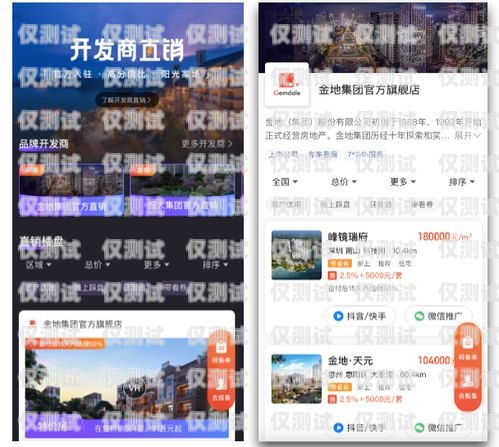Screen dimensions: 499x447
Task: Expand the 排序 filter under 直销楼盘
Action: (215, 265)
